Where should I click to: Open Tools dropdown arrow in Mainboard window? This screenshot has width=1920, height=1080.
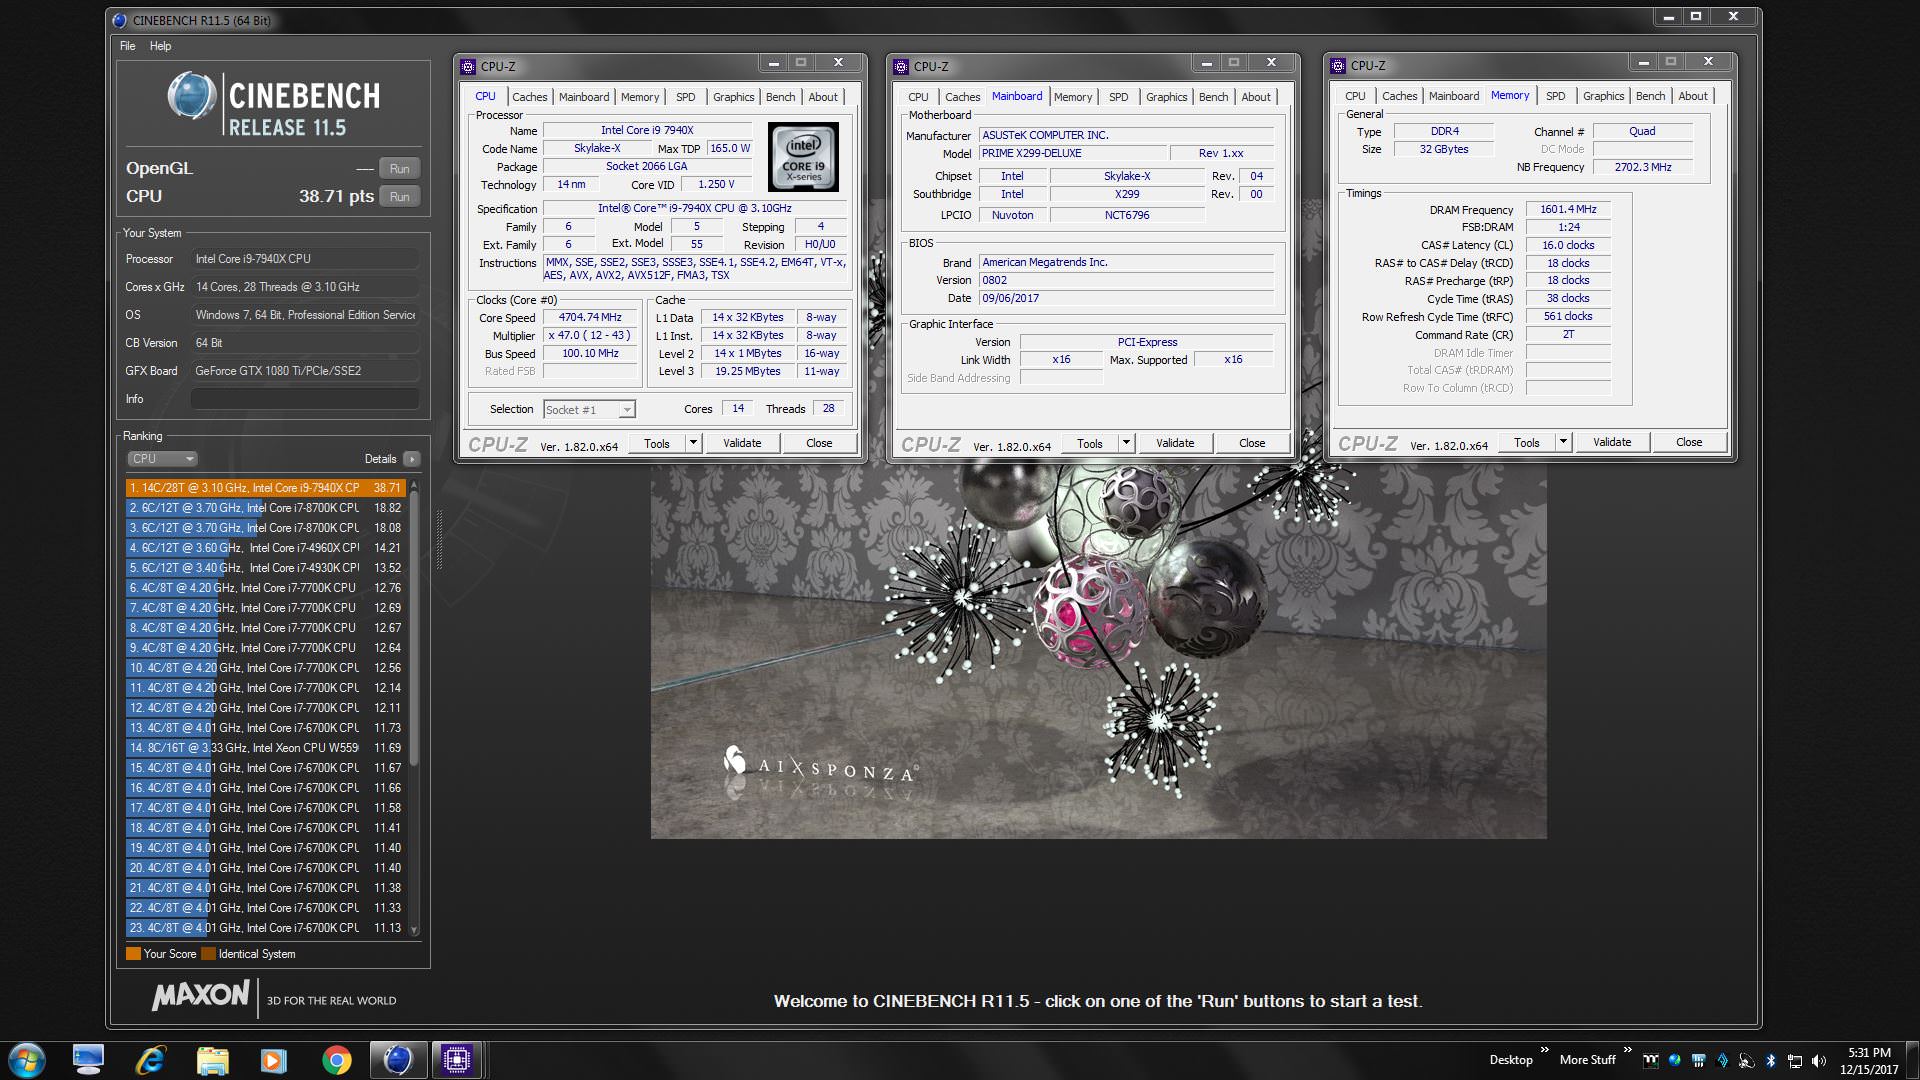1126,443
